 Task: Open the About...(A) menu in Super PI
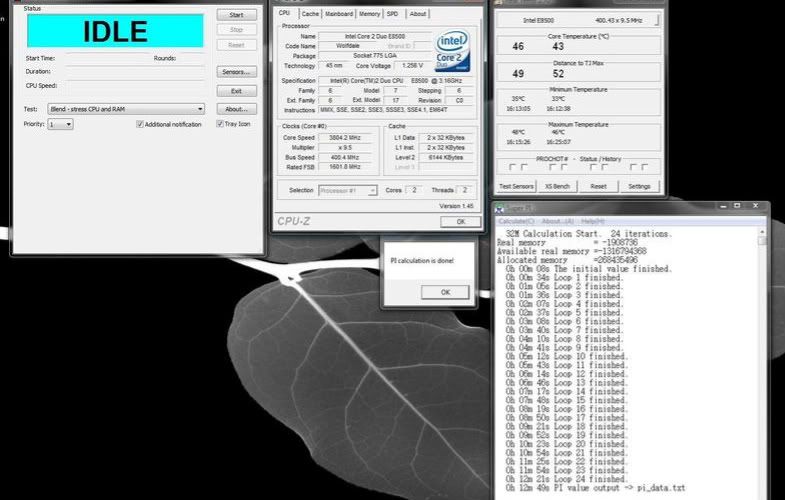point(558,221)
